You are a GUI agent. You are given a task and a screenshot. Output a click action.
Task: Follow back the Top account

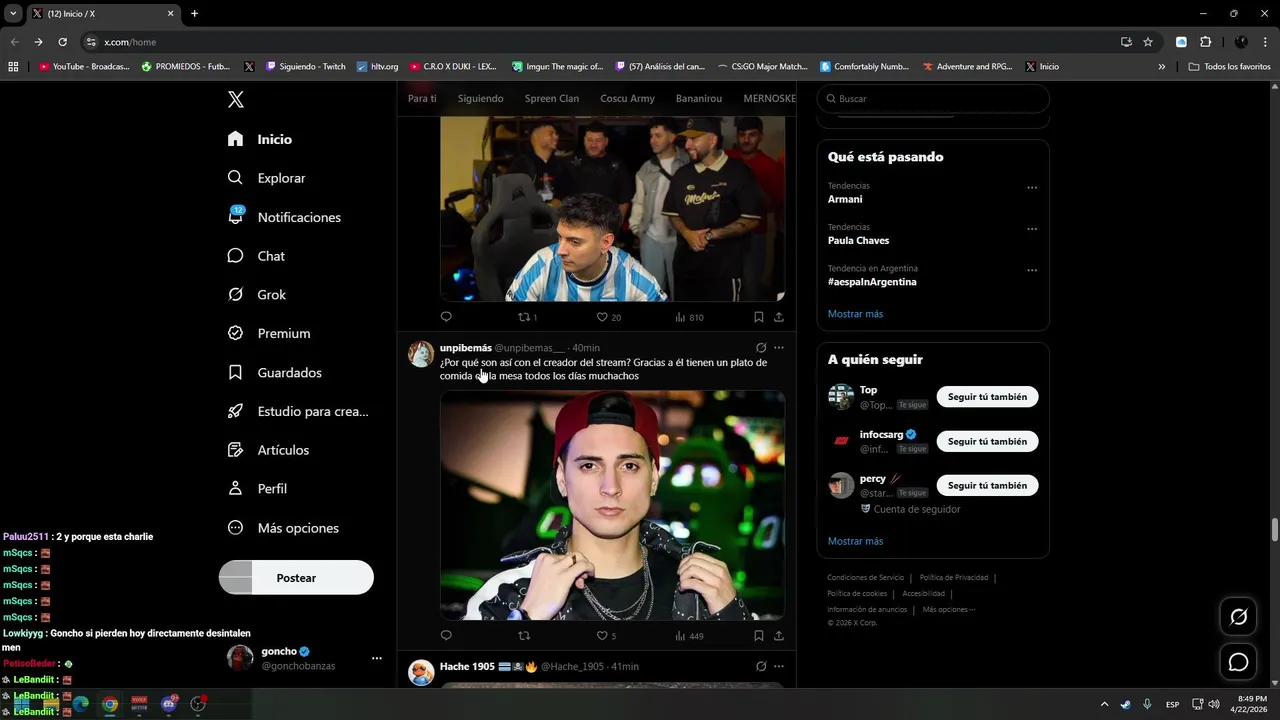coord(987,397)
